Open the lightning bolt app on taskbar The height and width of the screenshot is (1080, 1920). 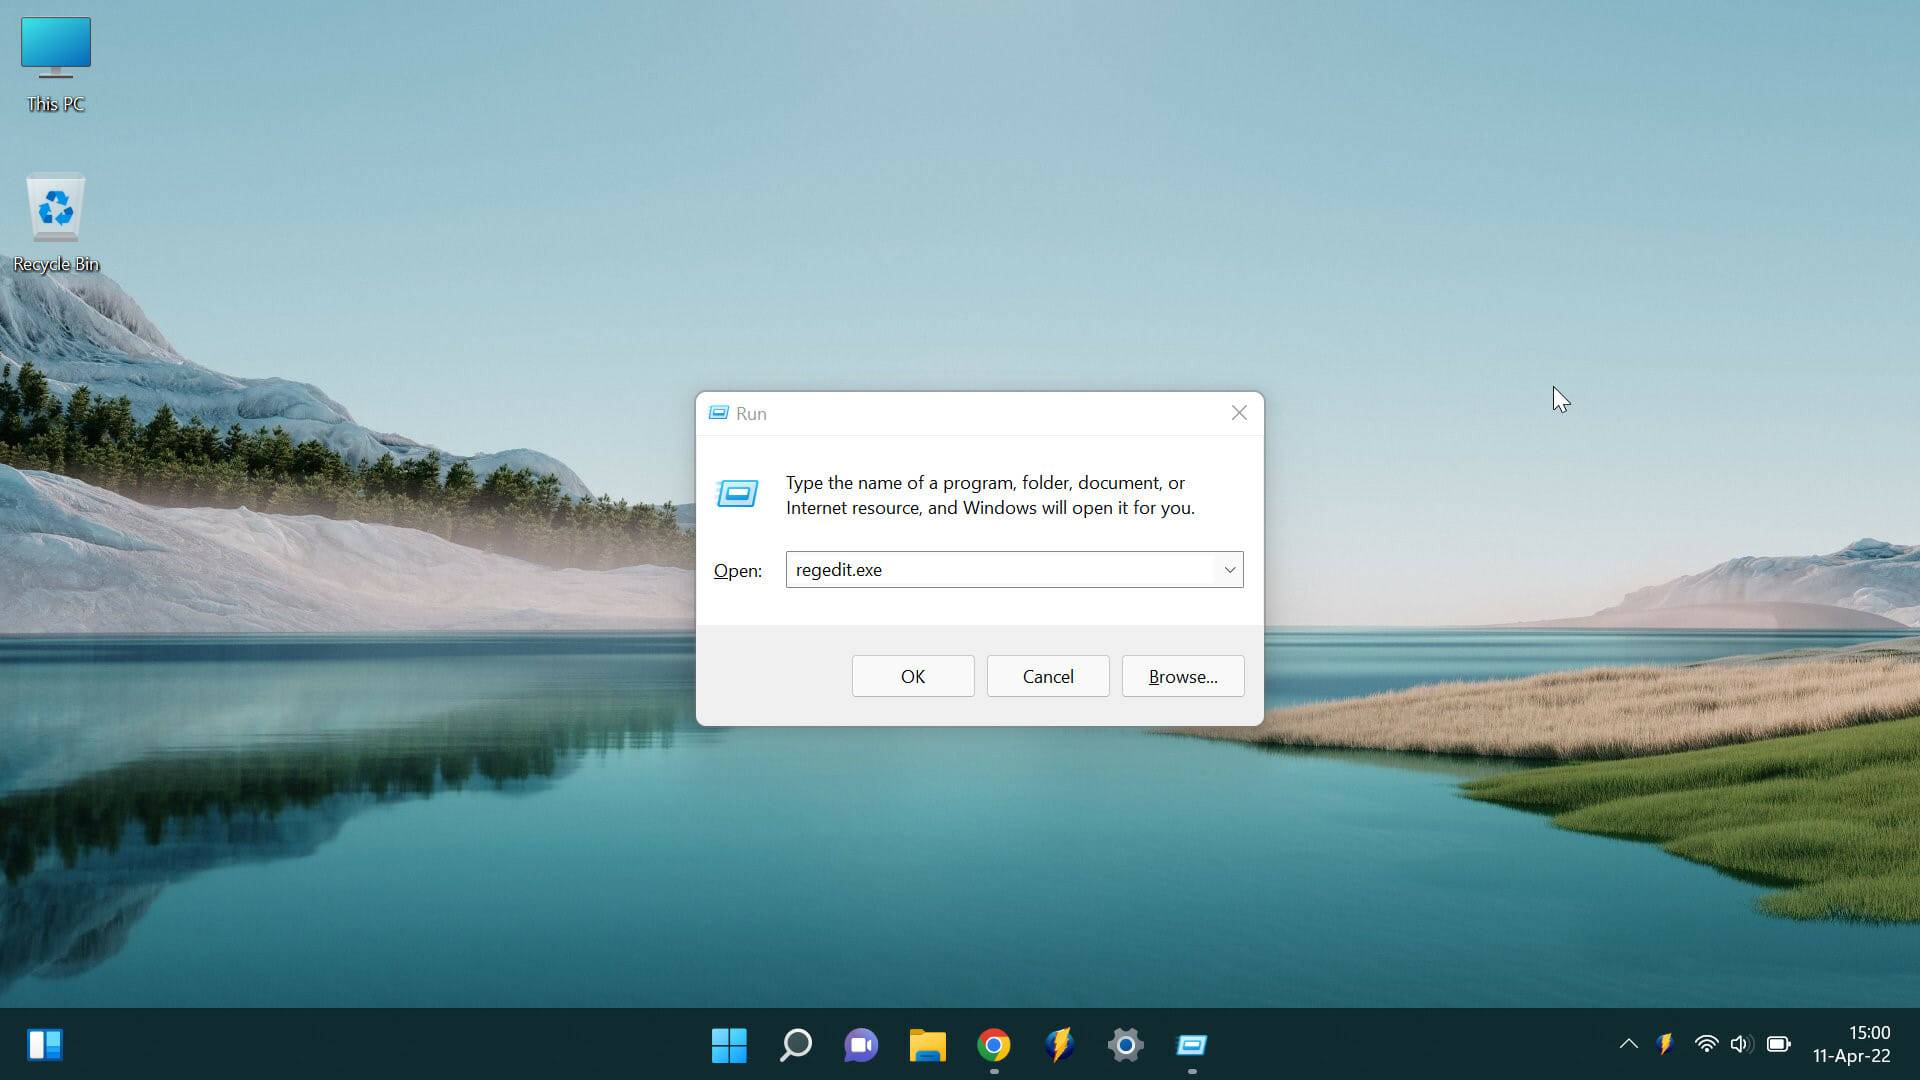(1059, 1045)
